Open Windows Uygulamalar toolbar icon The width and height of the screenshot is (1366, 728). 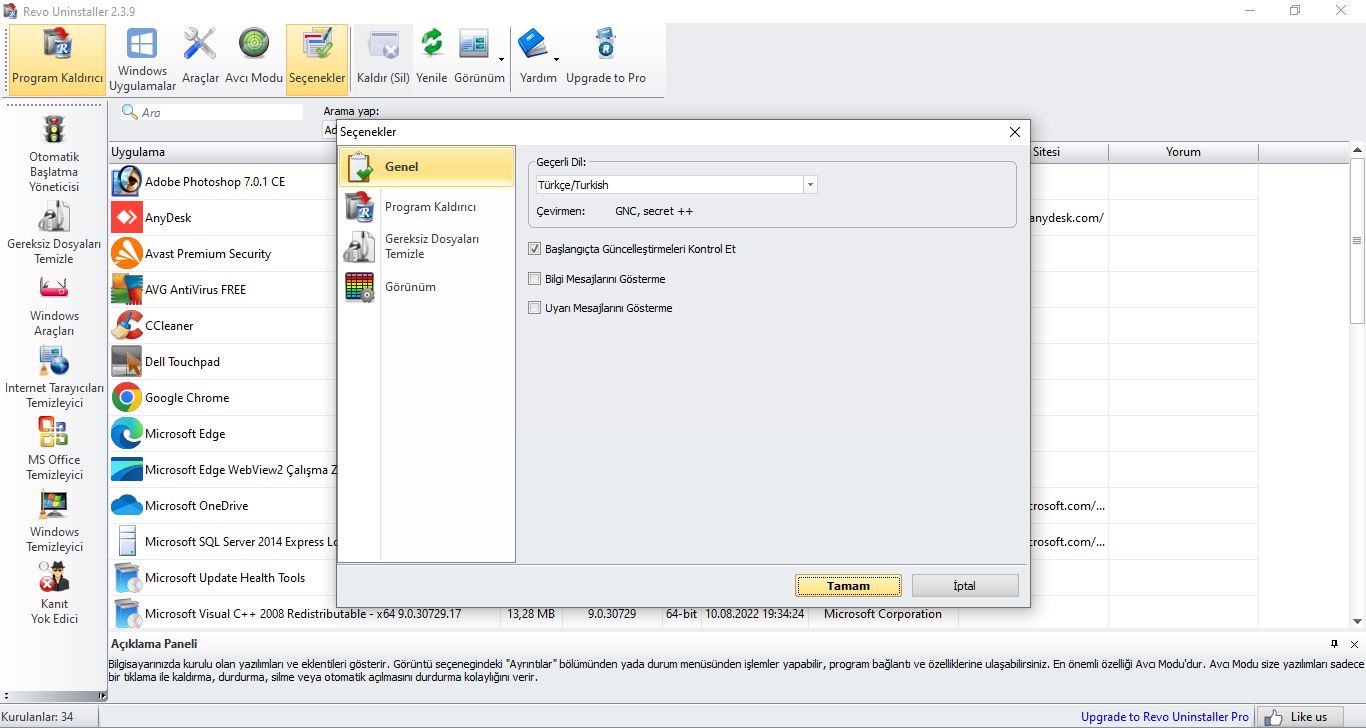pos(143,59)
